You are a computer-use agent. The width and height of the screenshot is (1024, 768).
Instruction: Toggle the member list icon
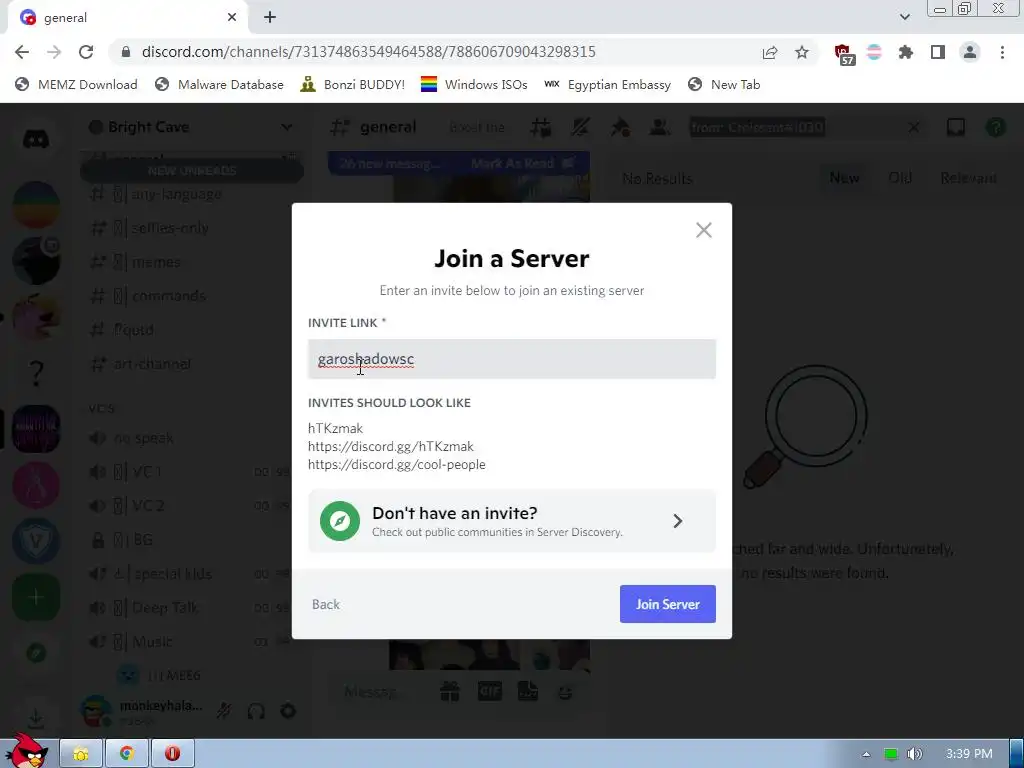660,127
